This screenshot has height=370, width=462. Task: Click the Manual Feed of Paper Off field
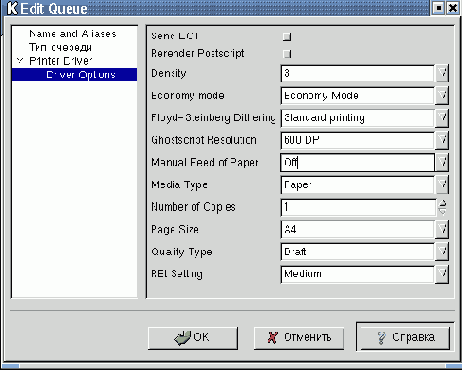tap(357, 162)
